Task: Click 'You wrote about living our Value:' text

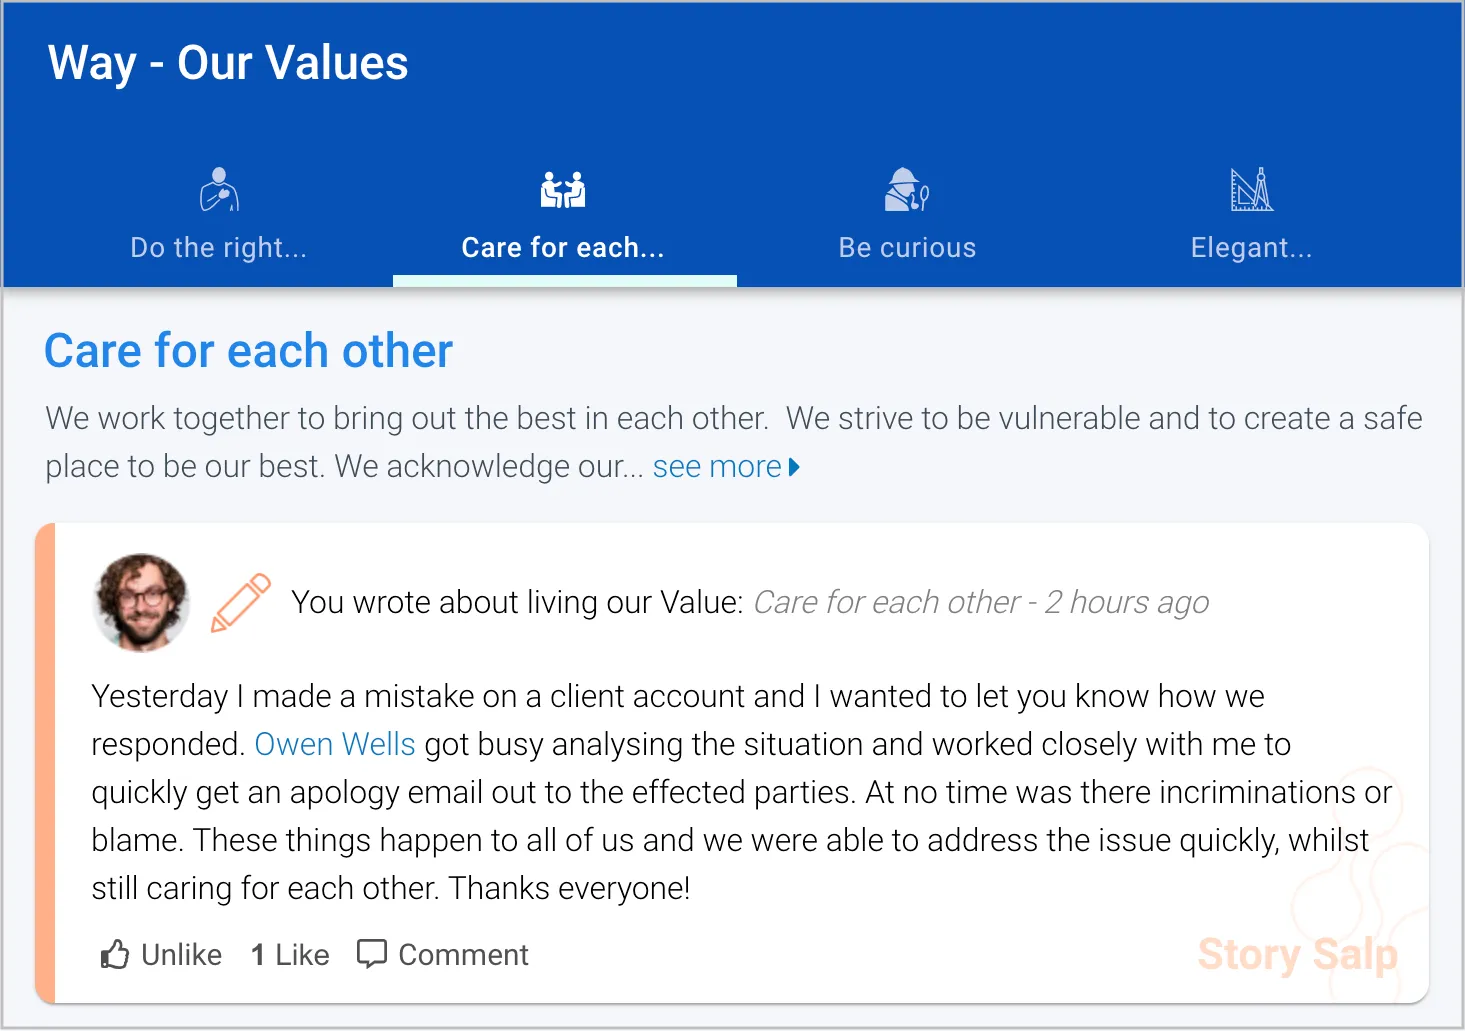Action: click(x=517, y=602)
